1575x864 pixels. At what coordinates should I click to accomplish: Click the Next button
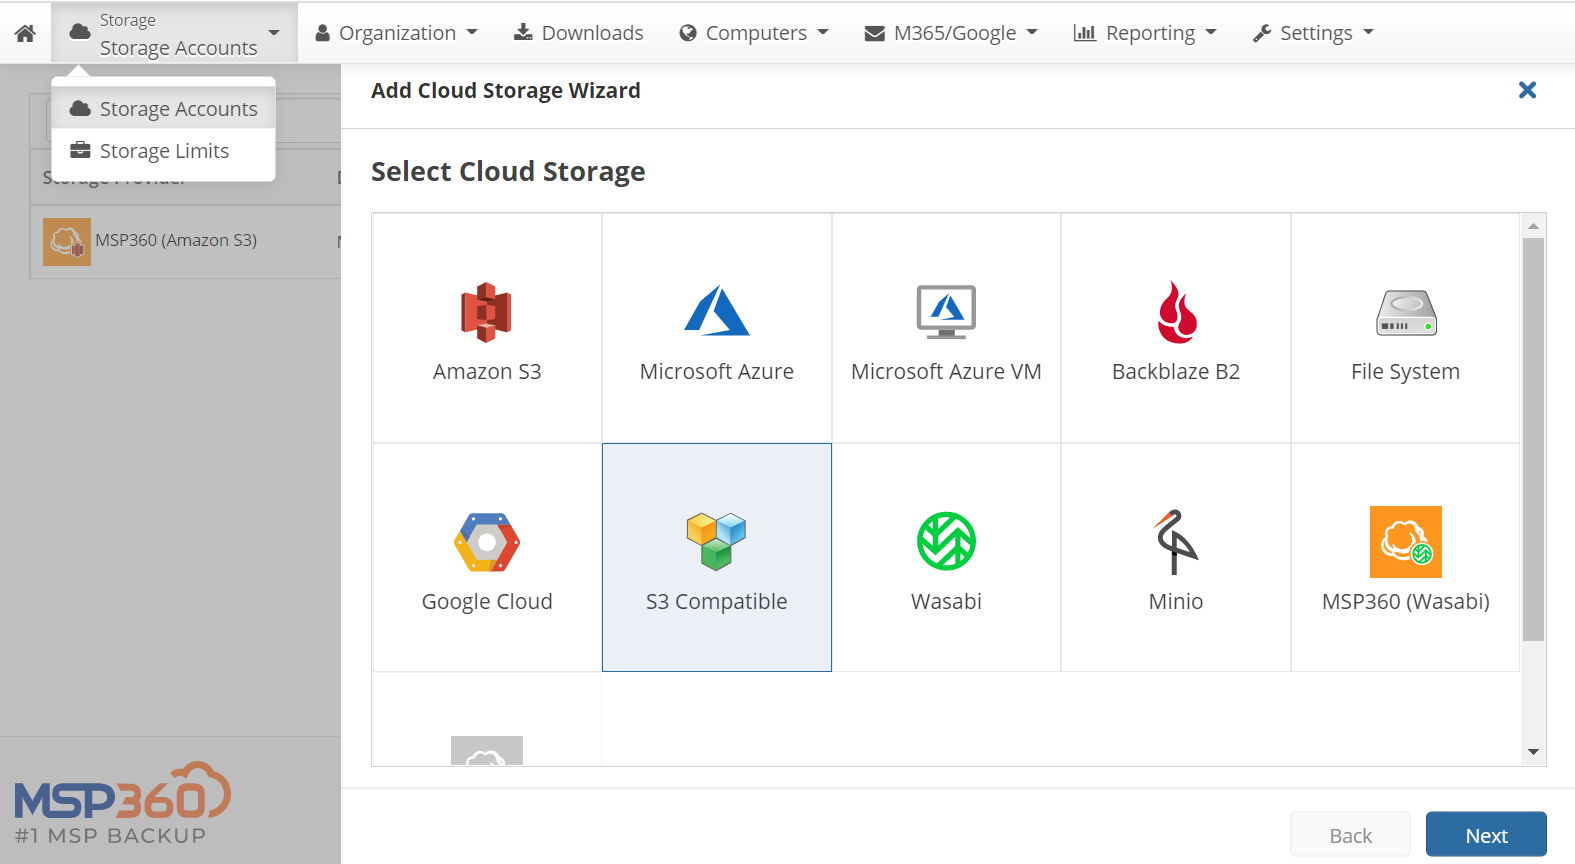(x=1486, y=835)
